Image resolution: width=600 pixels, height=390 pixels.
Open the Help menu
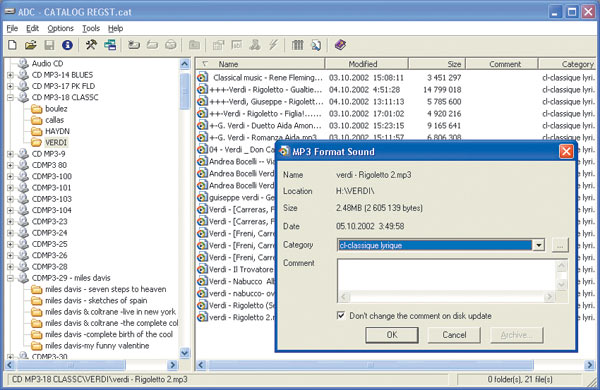click(115, 28)
